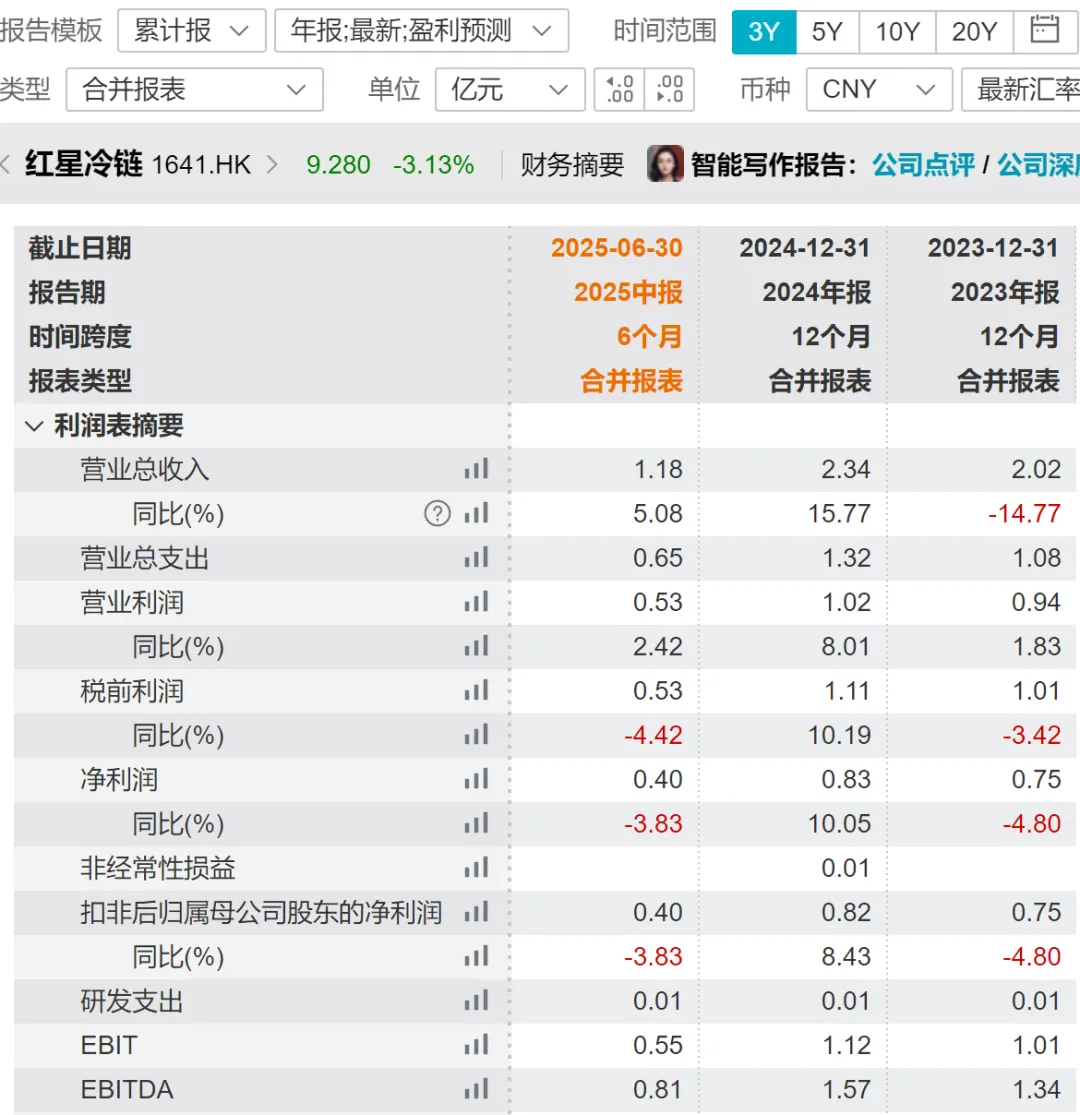Click 2023-12-31 column header

[x=993, y=247]
